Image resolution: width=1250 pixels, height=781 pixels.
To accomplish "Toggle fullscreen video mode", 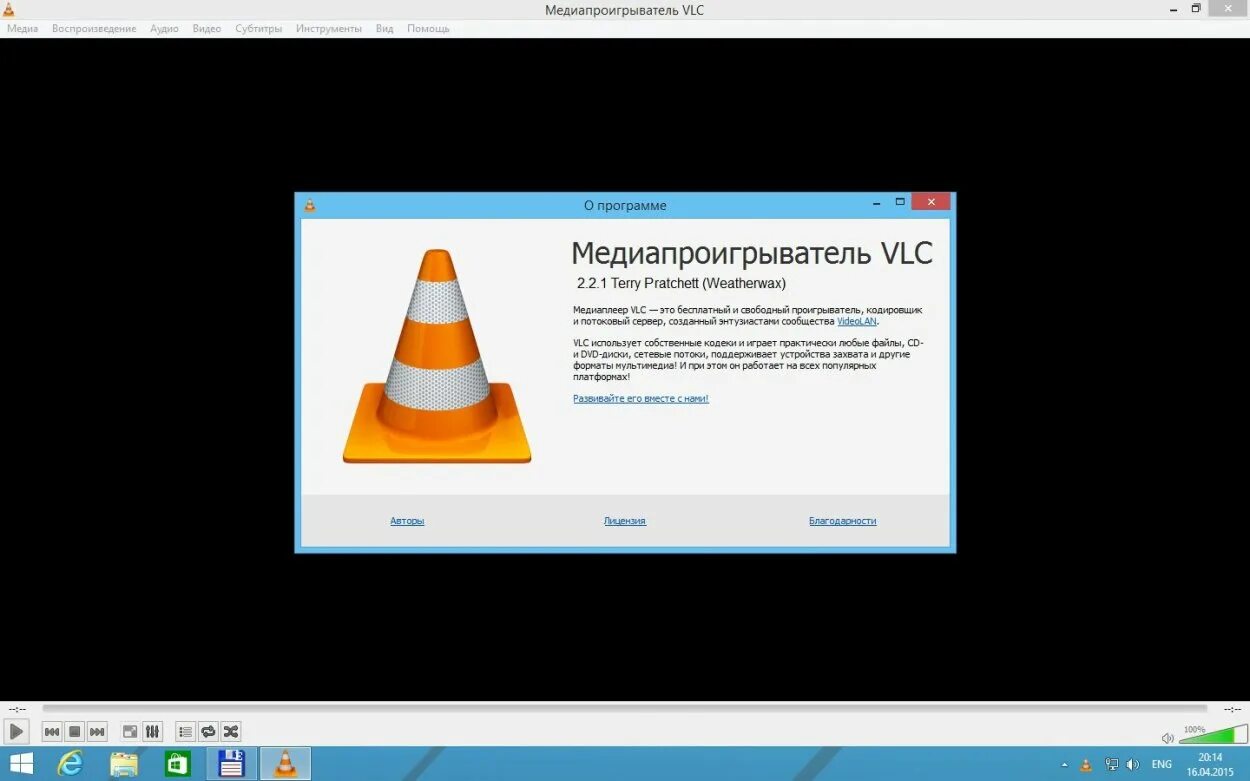I will (x=130, y=732).
